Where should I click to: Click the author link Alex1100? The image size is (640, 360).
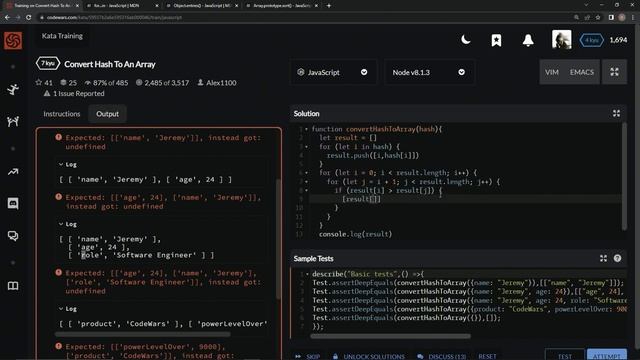pos(221,83)
